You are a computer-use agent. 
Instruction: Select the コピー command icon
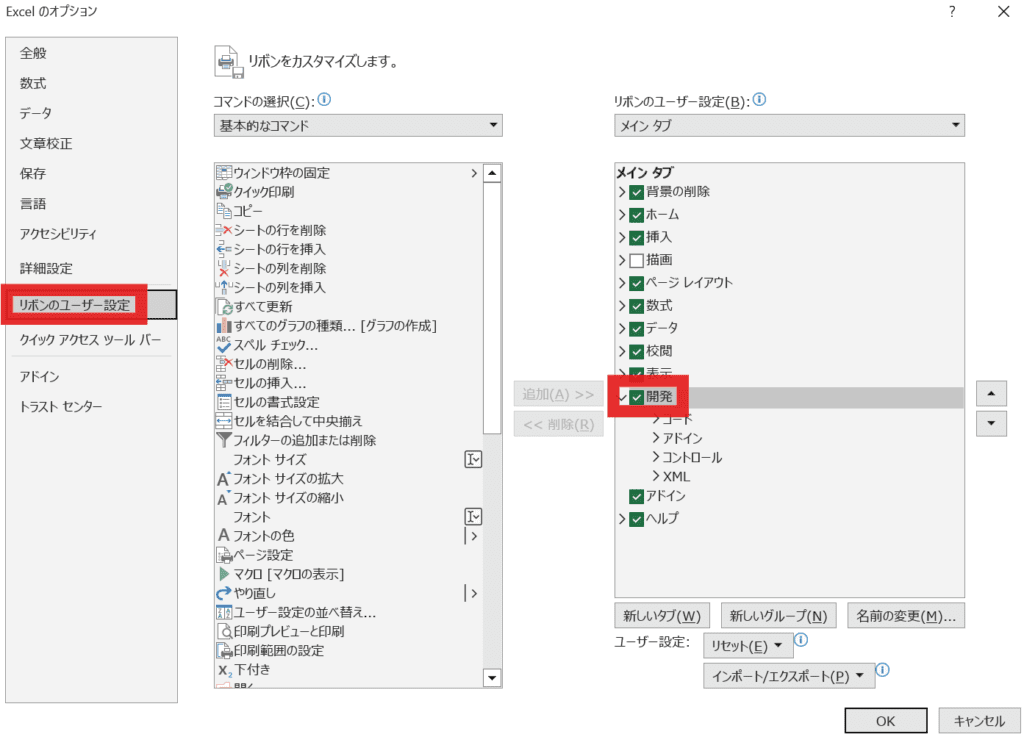pyautogui.click(x=224, y=211)
